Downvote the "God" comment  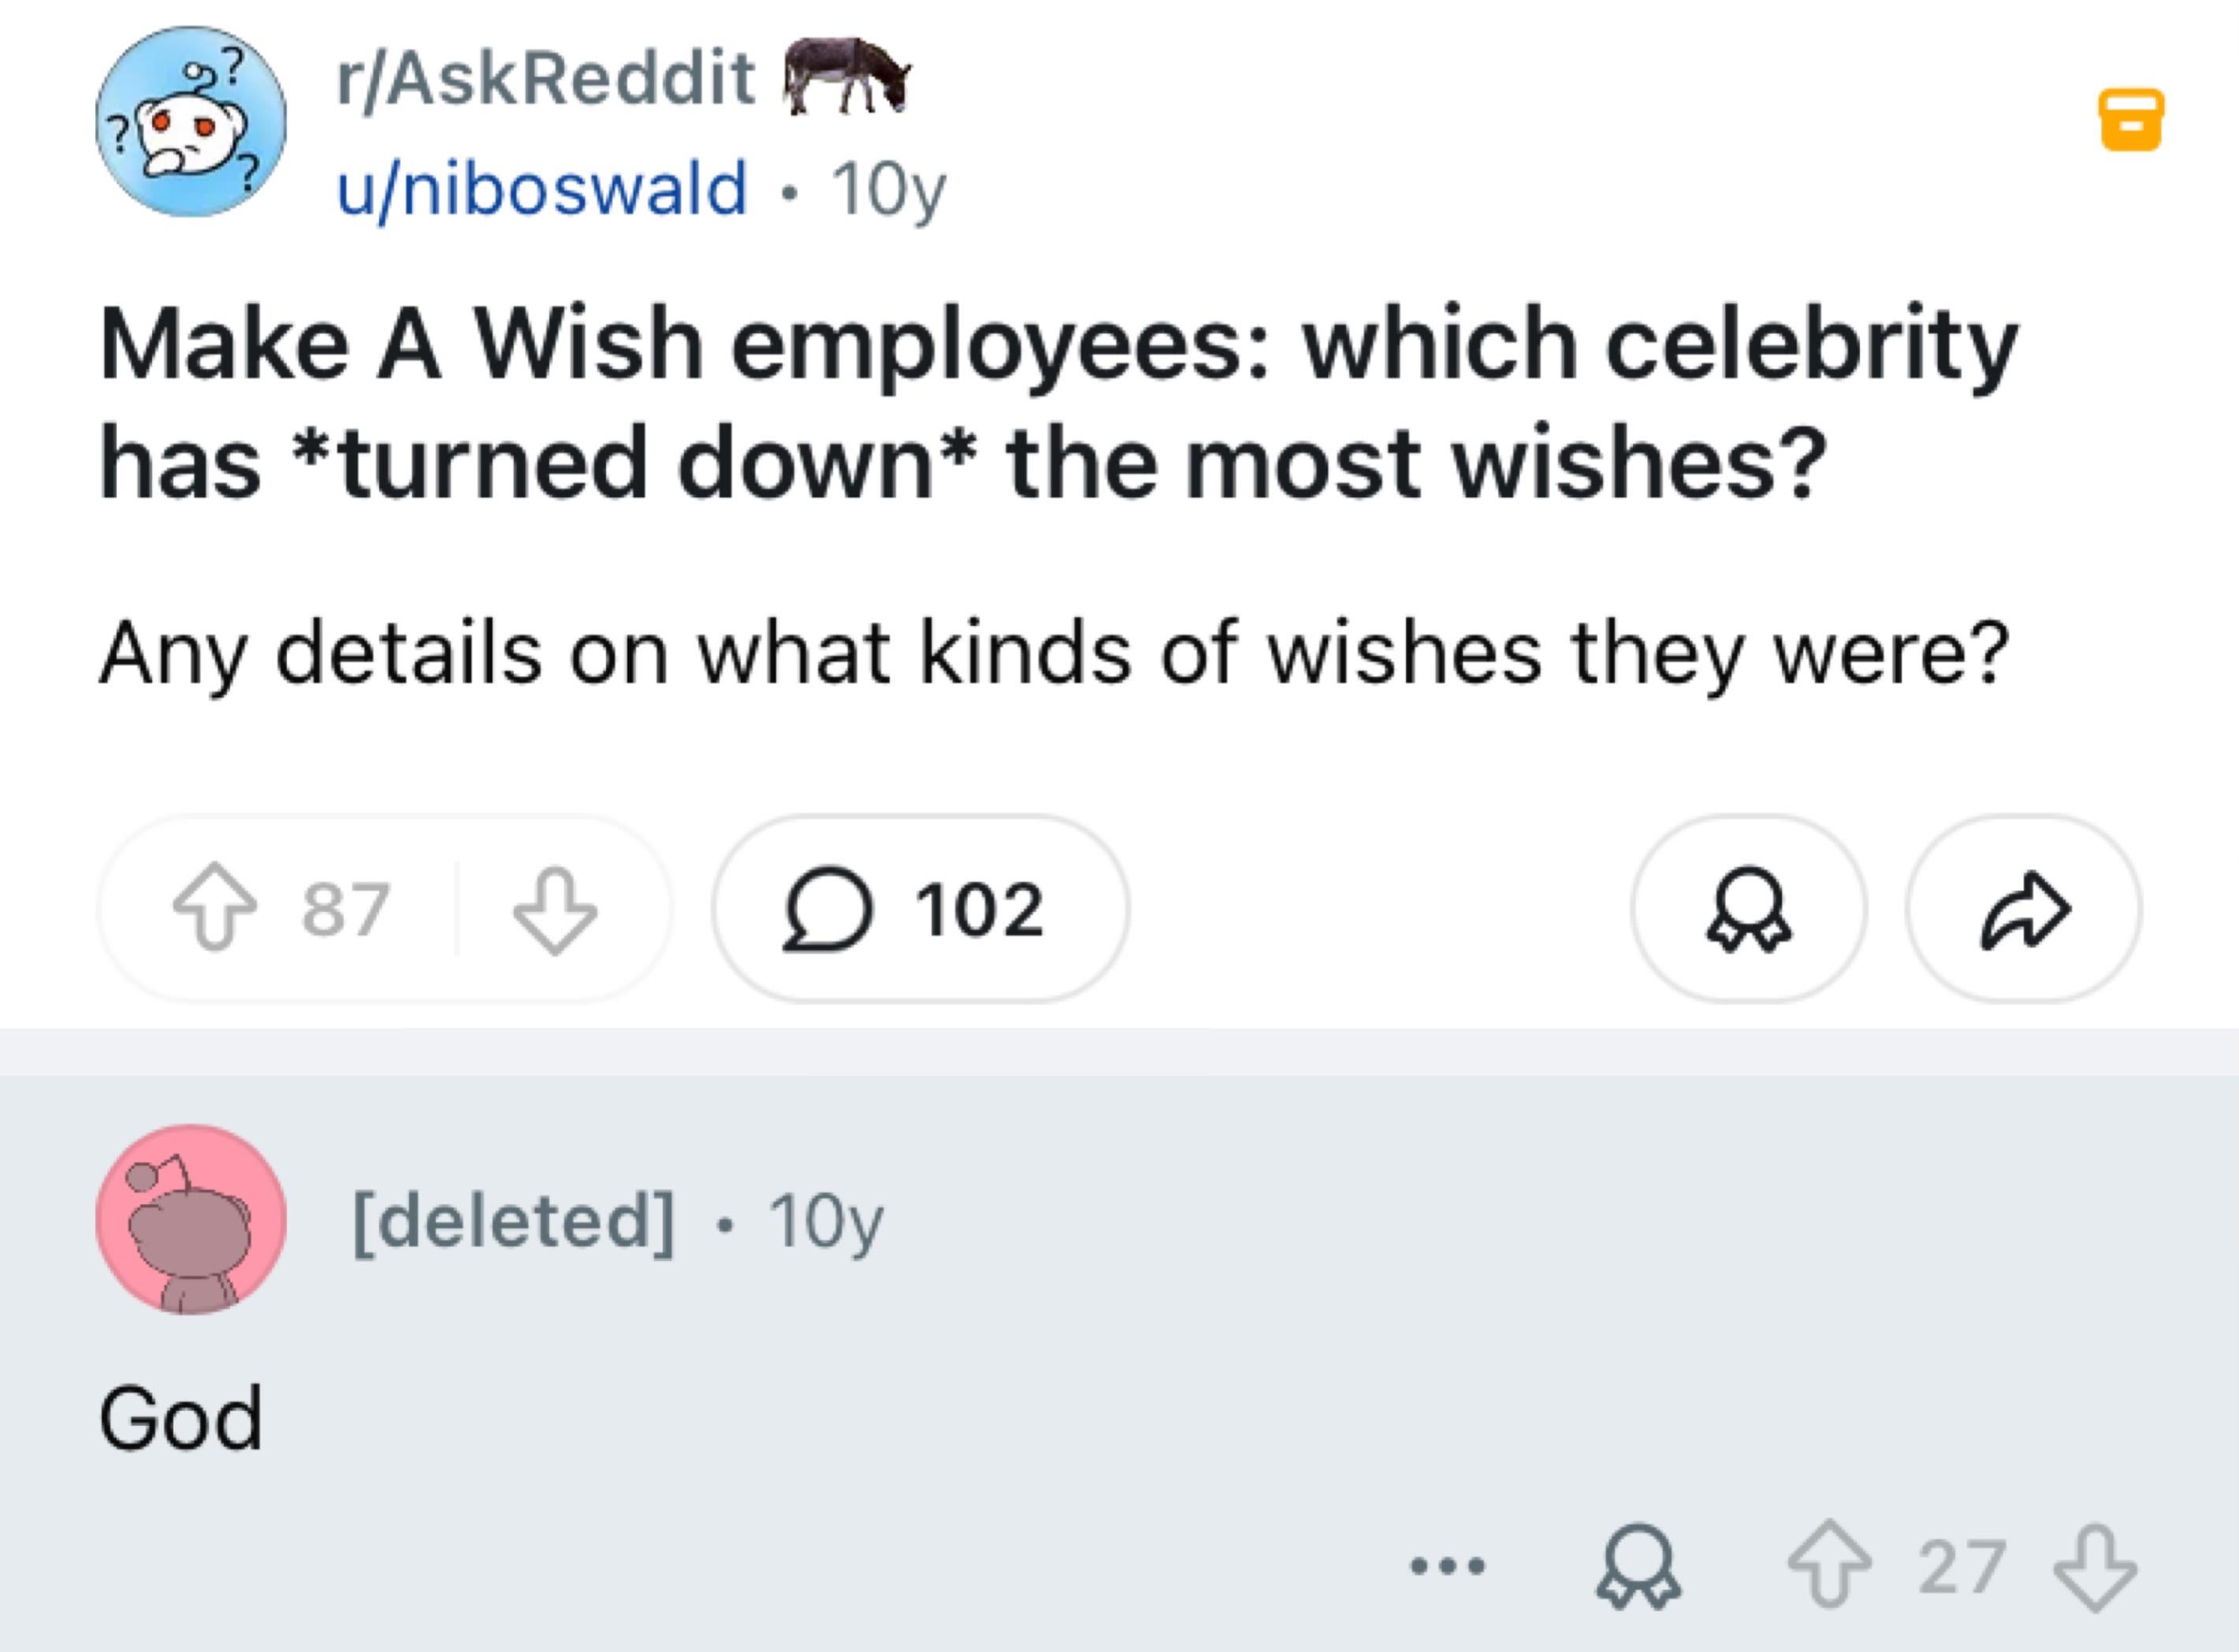tap(2094, 1565)
